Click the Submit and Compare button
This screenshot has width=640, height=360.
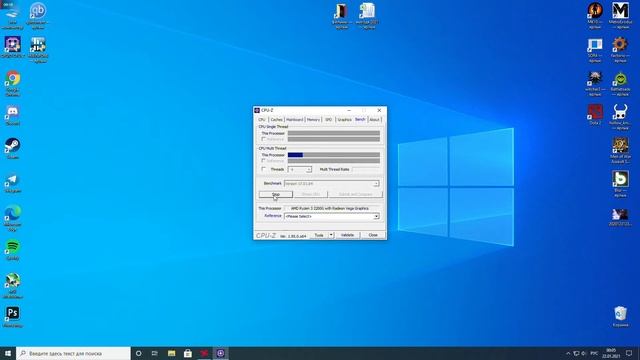[355, 194]
